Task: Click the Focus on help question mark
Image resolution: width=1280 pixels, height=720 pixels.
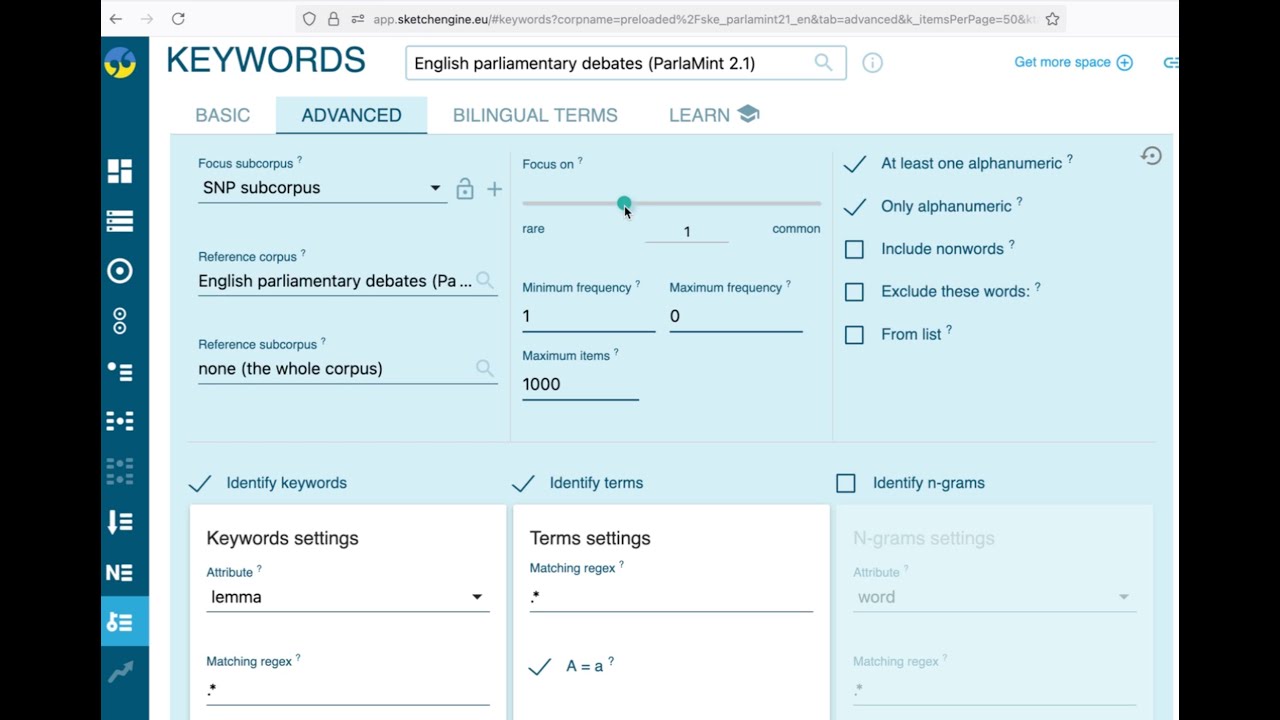Action: tap(580, 161)
